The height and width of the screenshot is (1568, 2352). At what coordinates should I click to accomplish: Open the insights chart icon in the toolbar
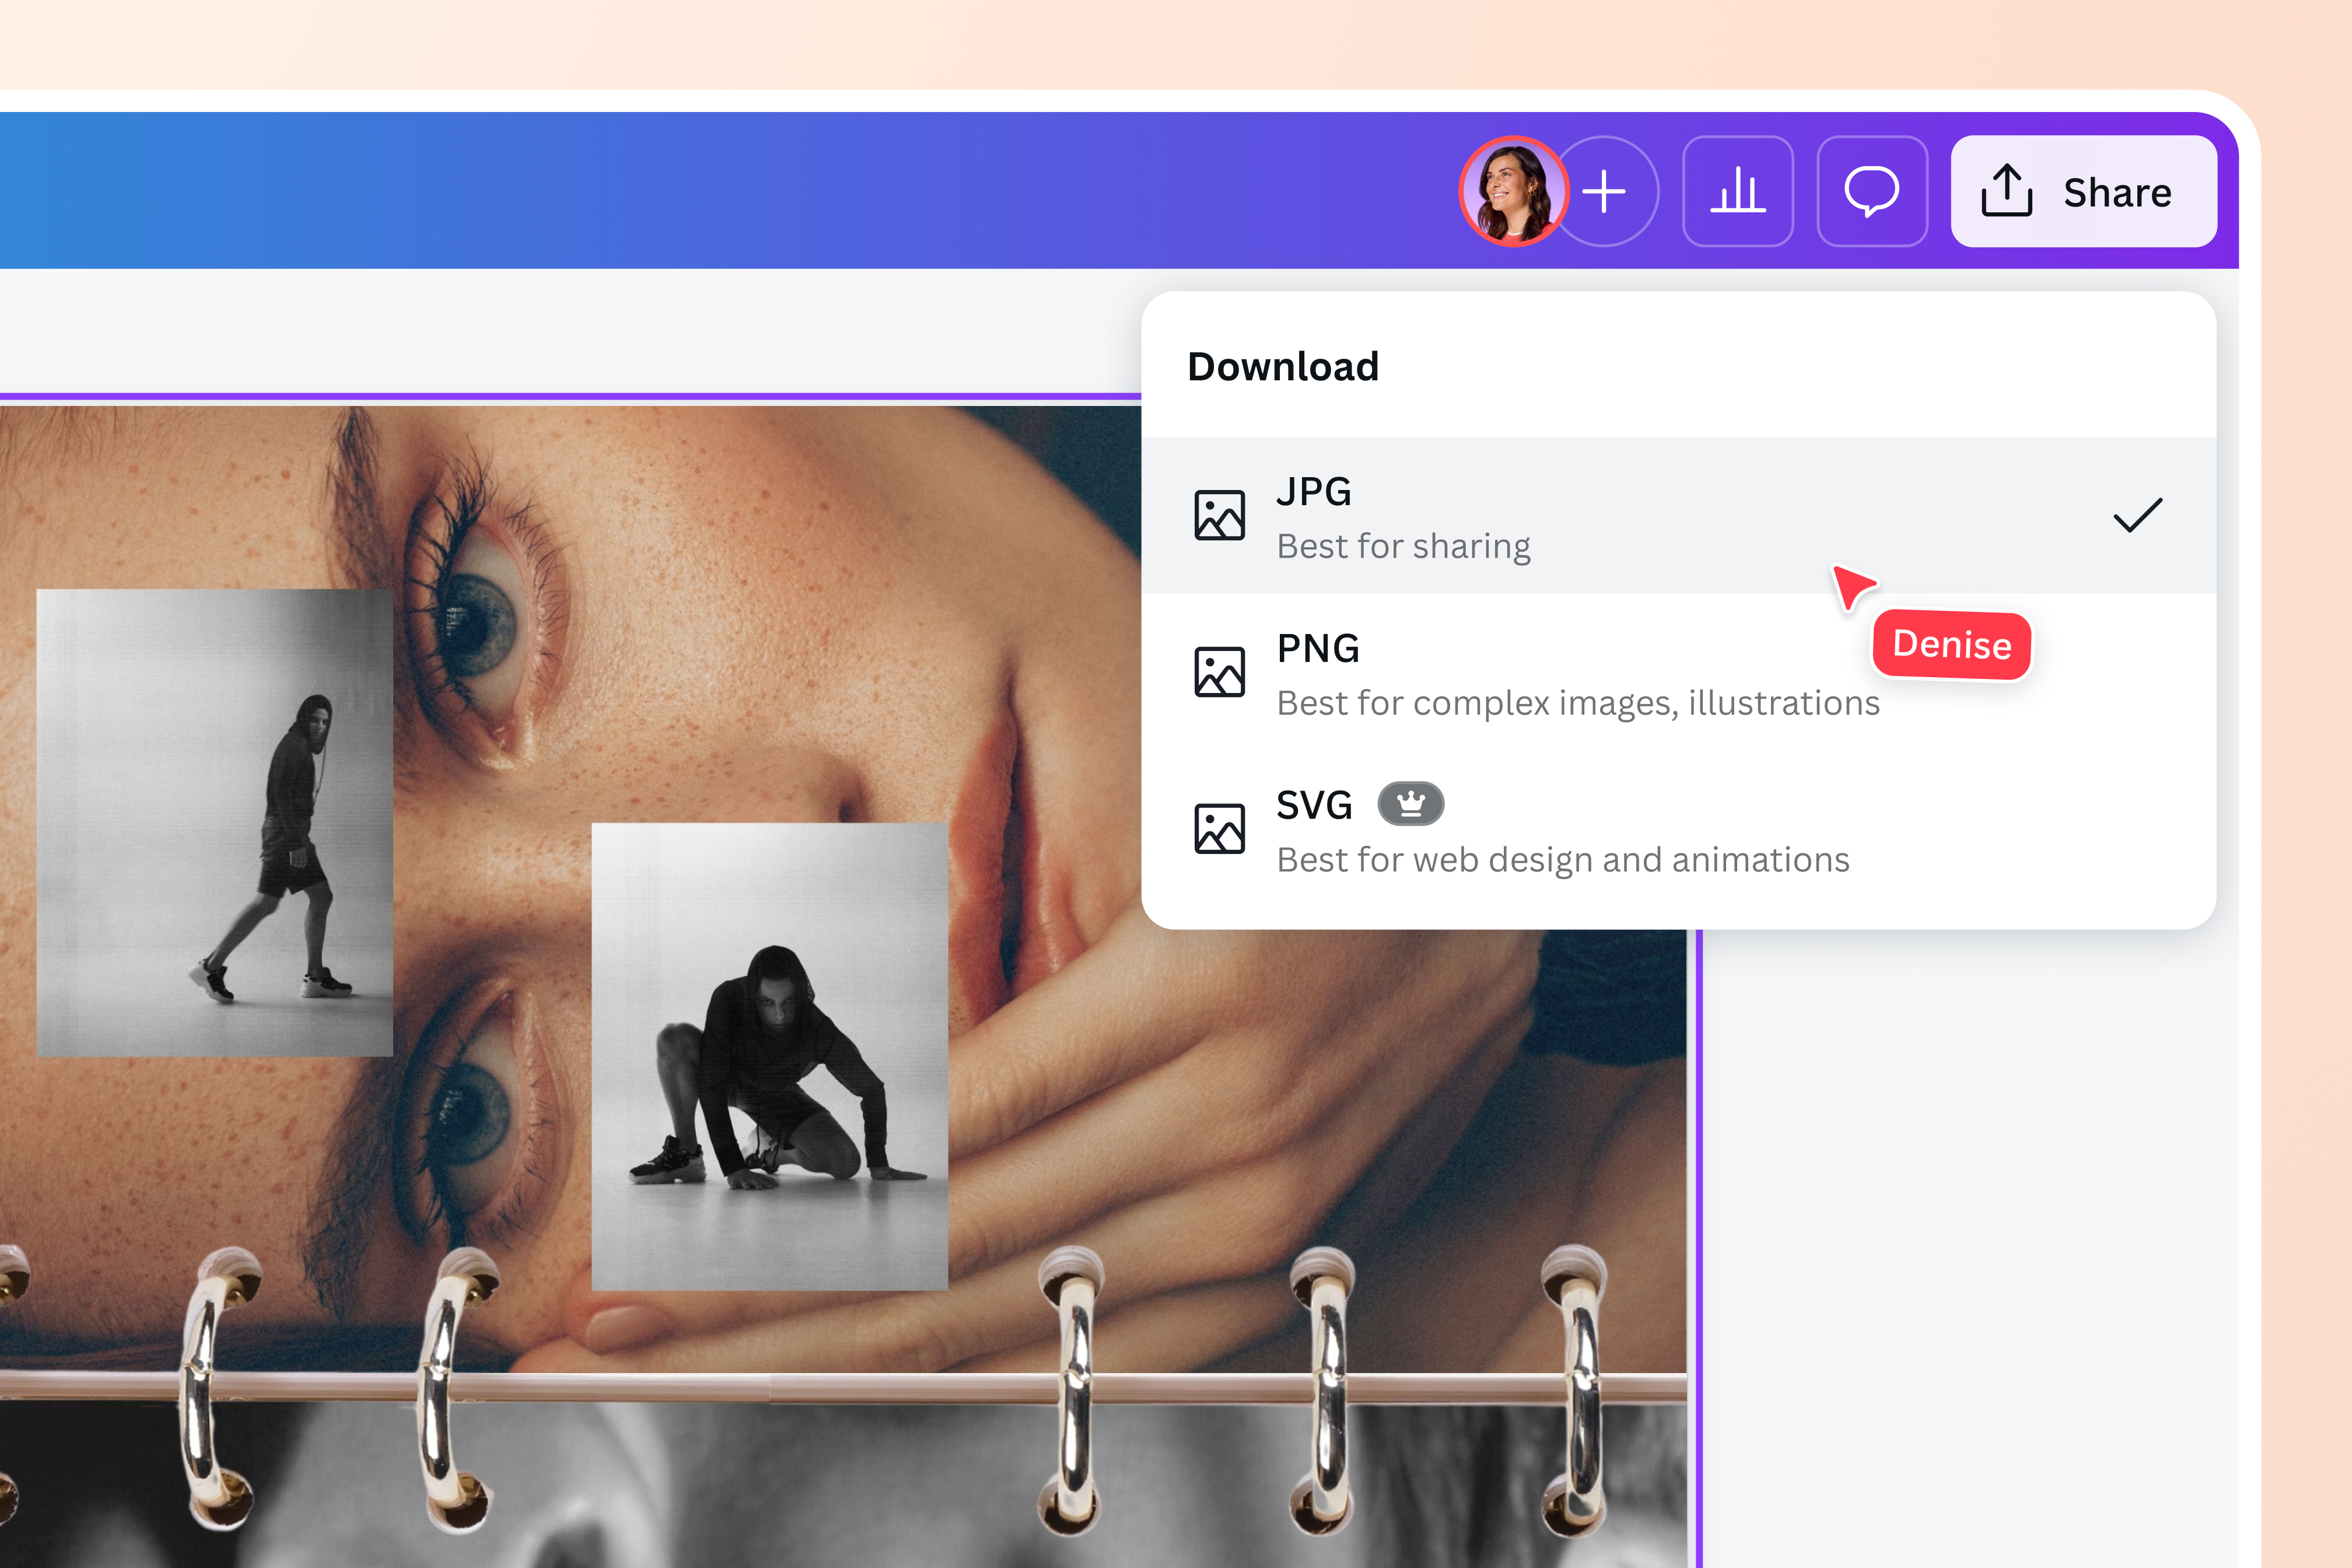click(1737, 191)
